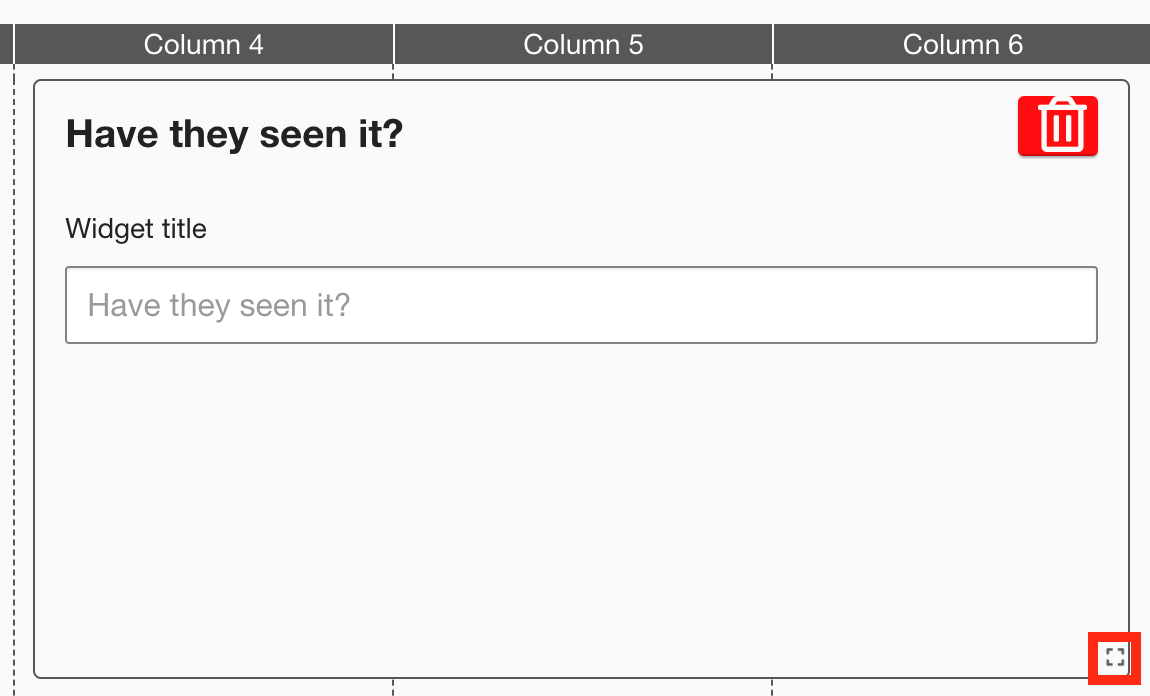This screenshot has height=696, width=1150.
Task: Click inside the 'Have they seen it?' input field
Action: (x=580, y=305)
